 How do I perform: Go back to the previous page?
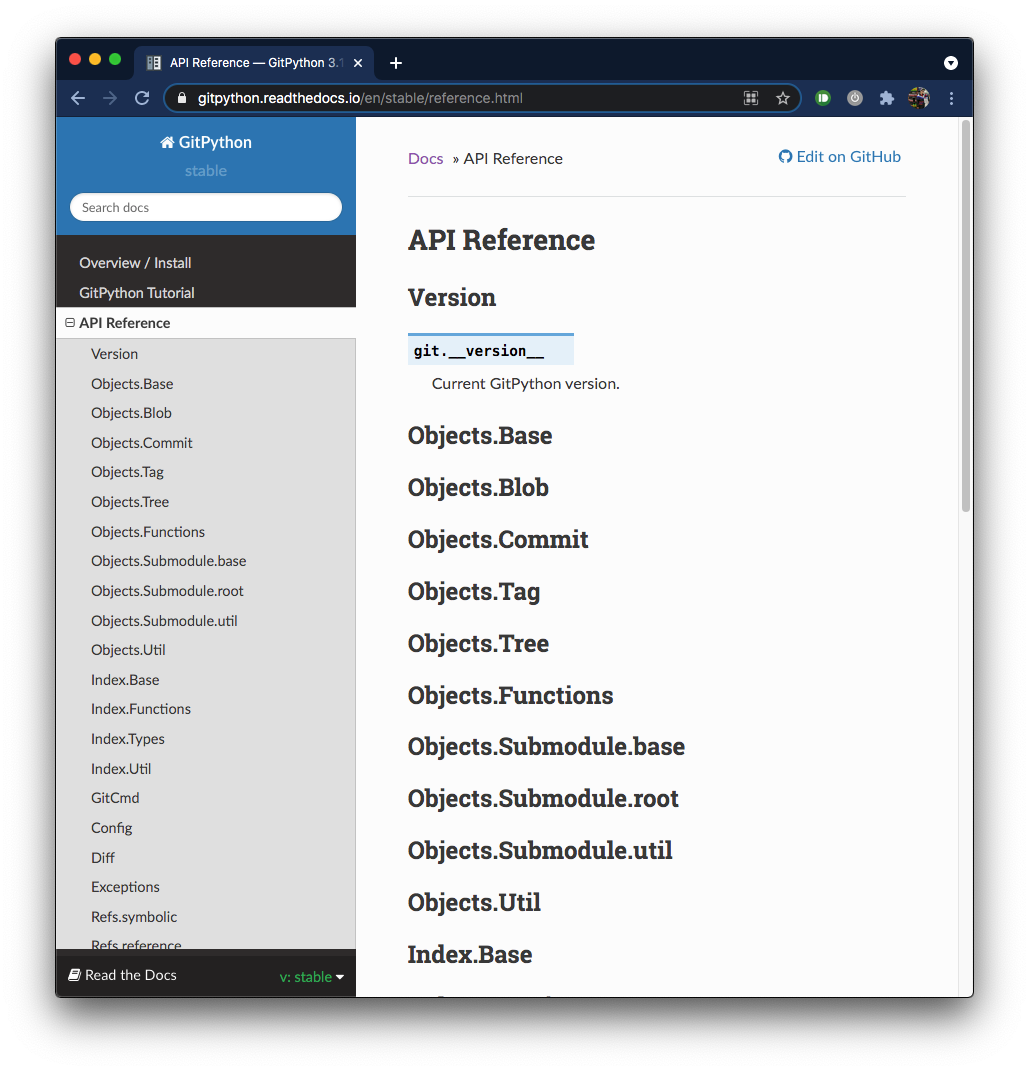coord(78,98)
